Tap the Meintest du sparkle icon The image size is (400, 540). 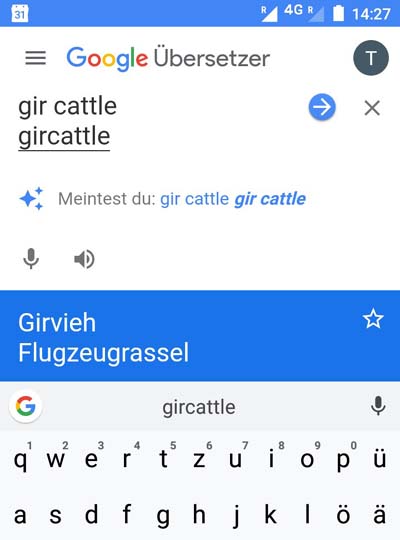[x=31, y=198]
